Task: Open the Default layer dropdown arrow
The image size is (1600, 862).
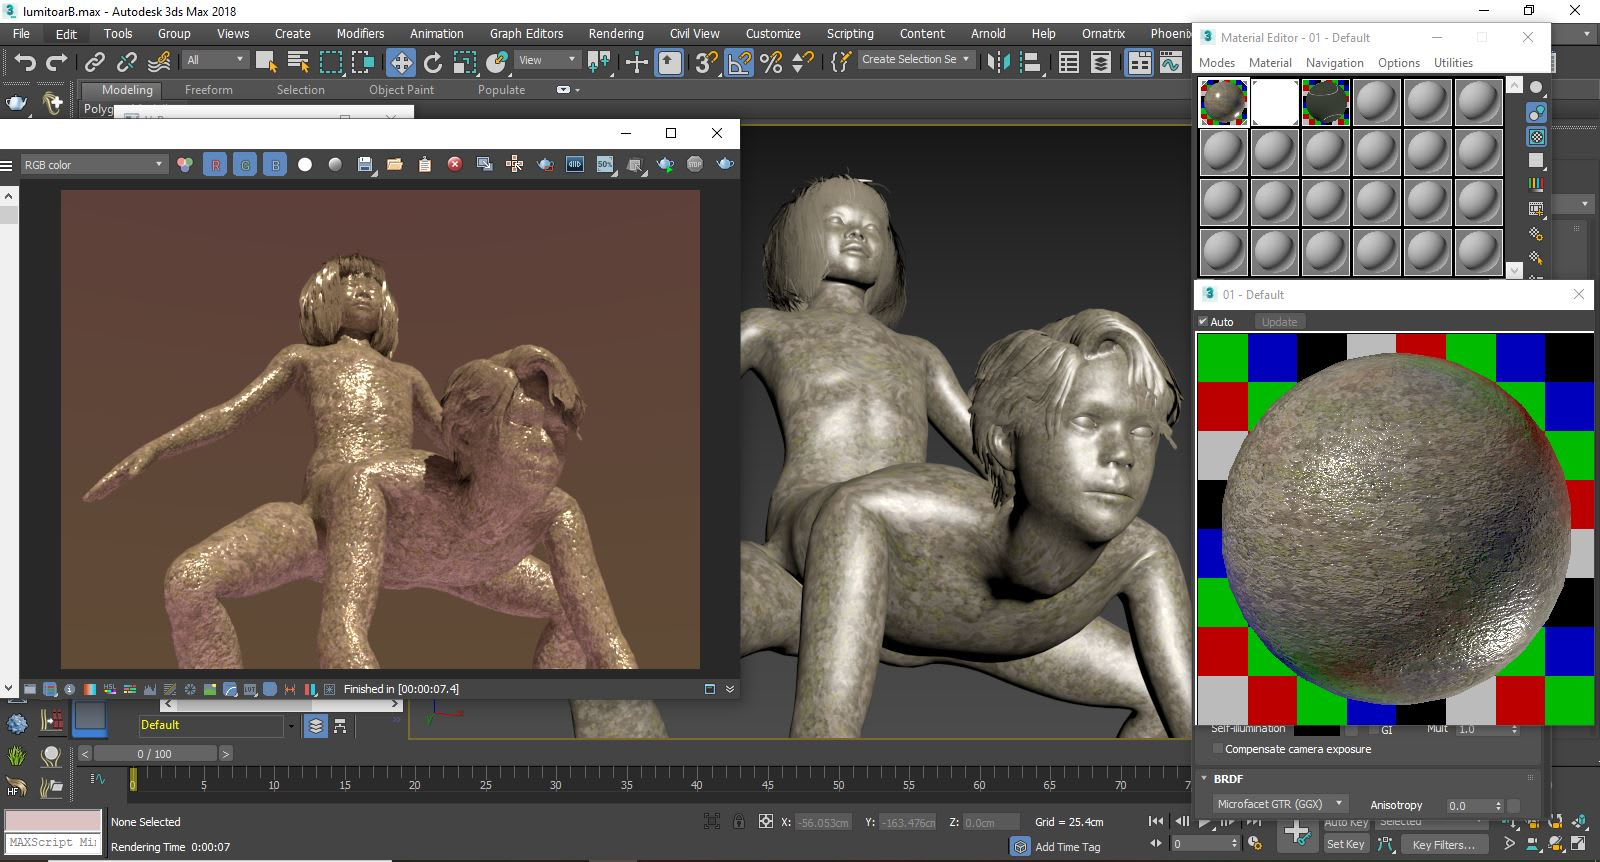Action: pyautogui.click(x=291, y=726)
